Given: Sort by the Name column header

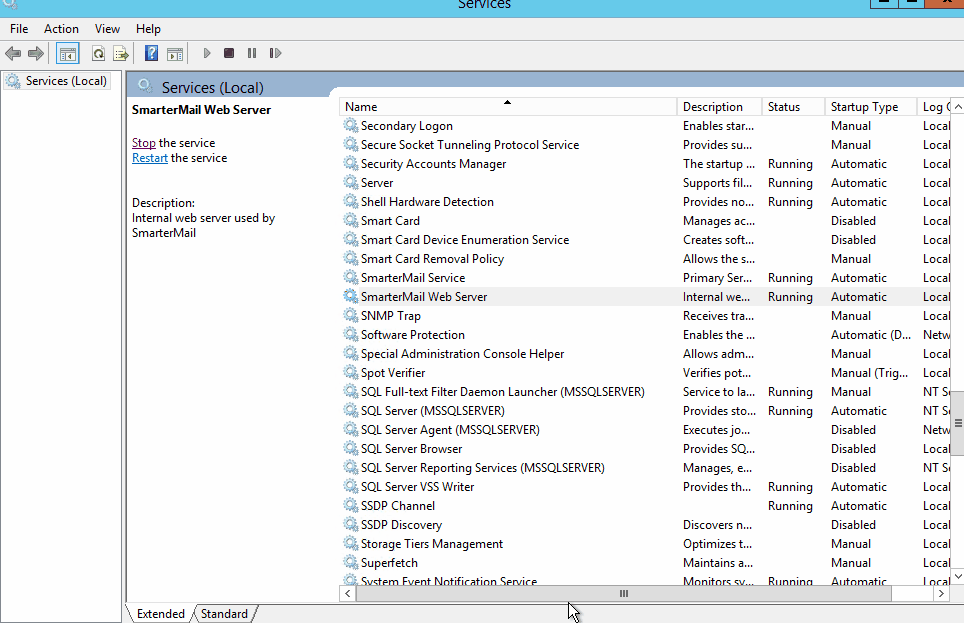Looking at the screenshot, I should 508,106.
